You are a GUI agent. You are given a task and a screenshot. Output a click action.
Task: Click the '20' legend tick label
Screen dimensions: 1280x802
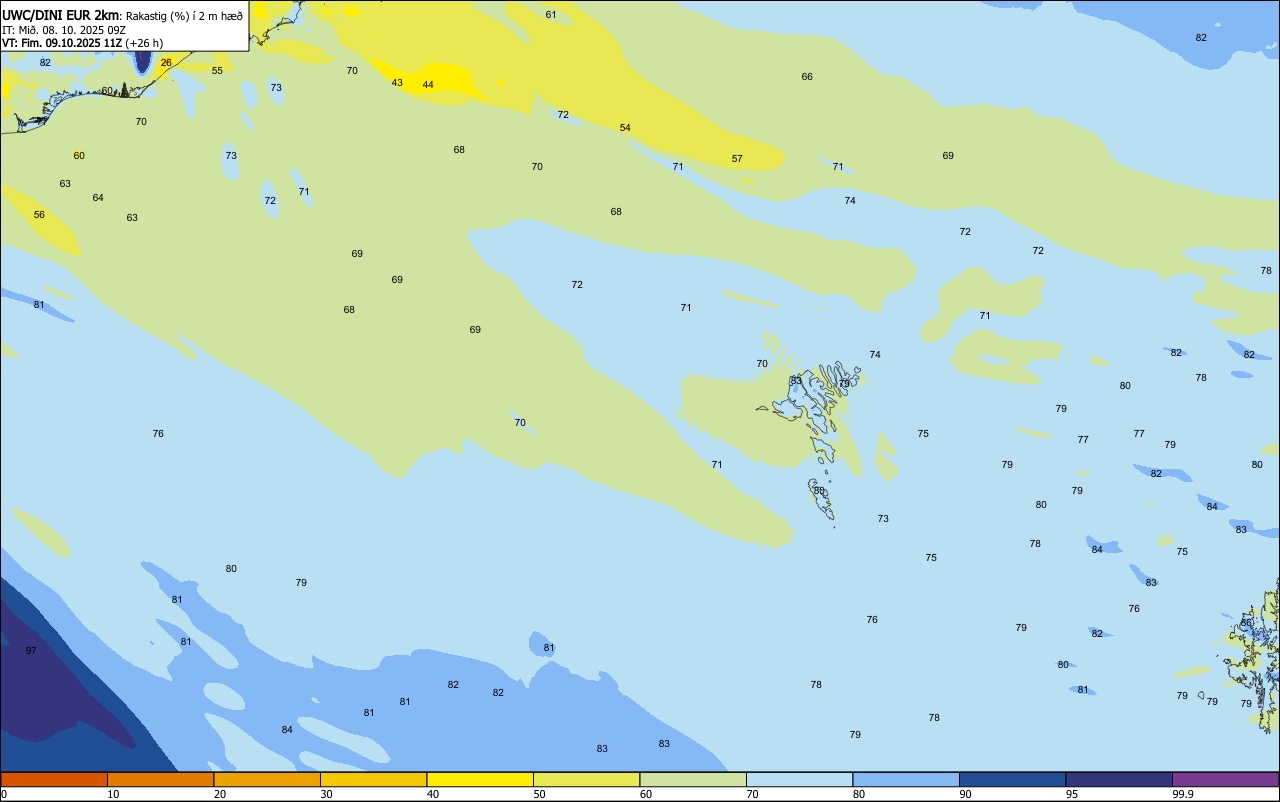click(220, 794)
